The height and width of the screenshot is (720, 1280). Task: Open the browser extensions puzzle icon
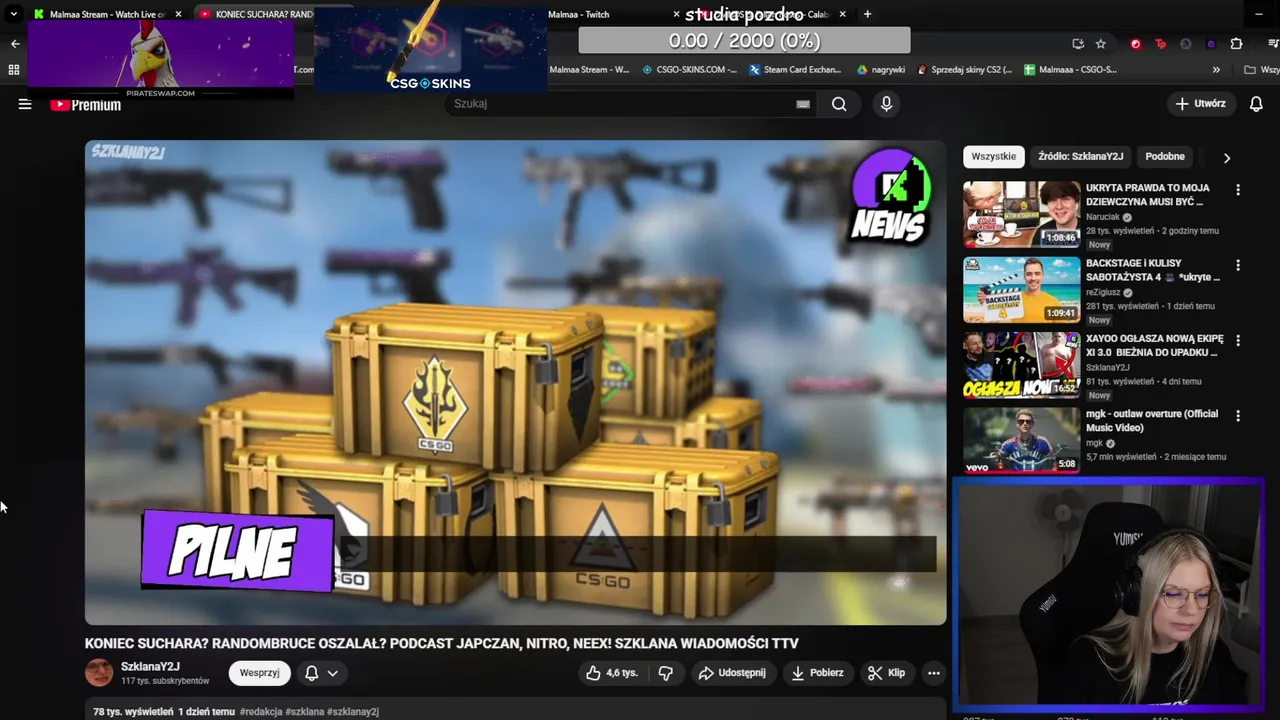(x=1236, y=44)
